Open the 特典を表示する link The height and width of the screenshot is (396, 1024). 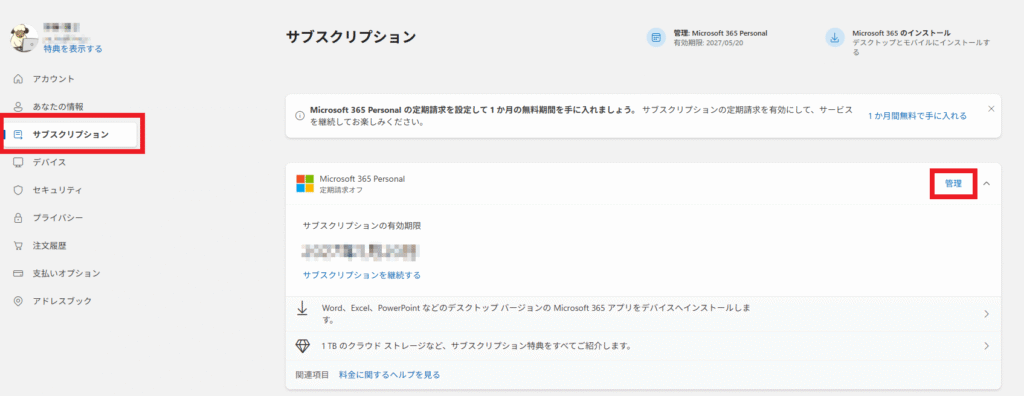point(73,49)
